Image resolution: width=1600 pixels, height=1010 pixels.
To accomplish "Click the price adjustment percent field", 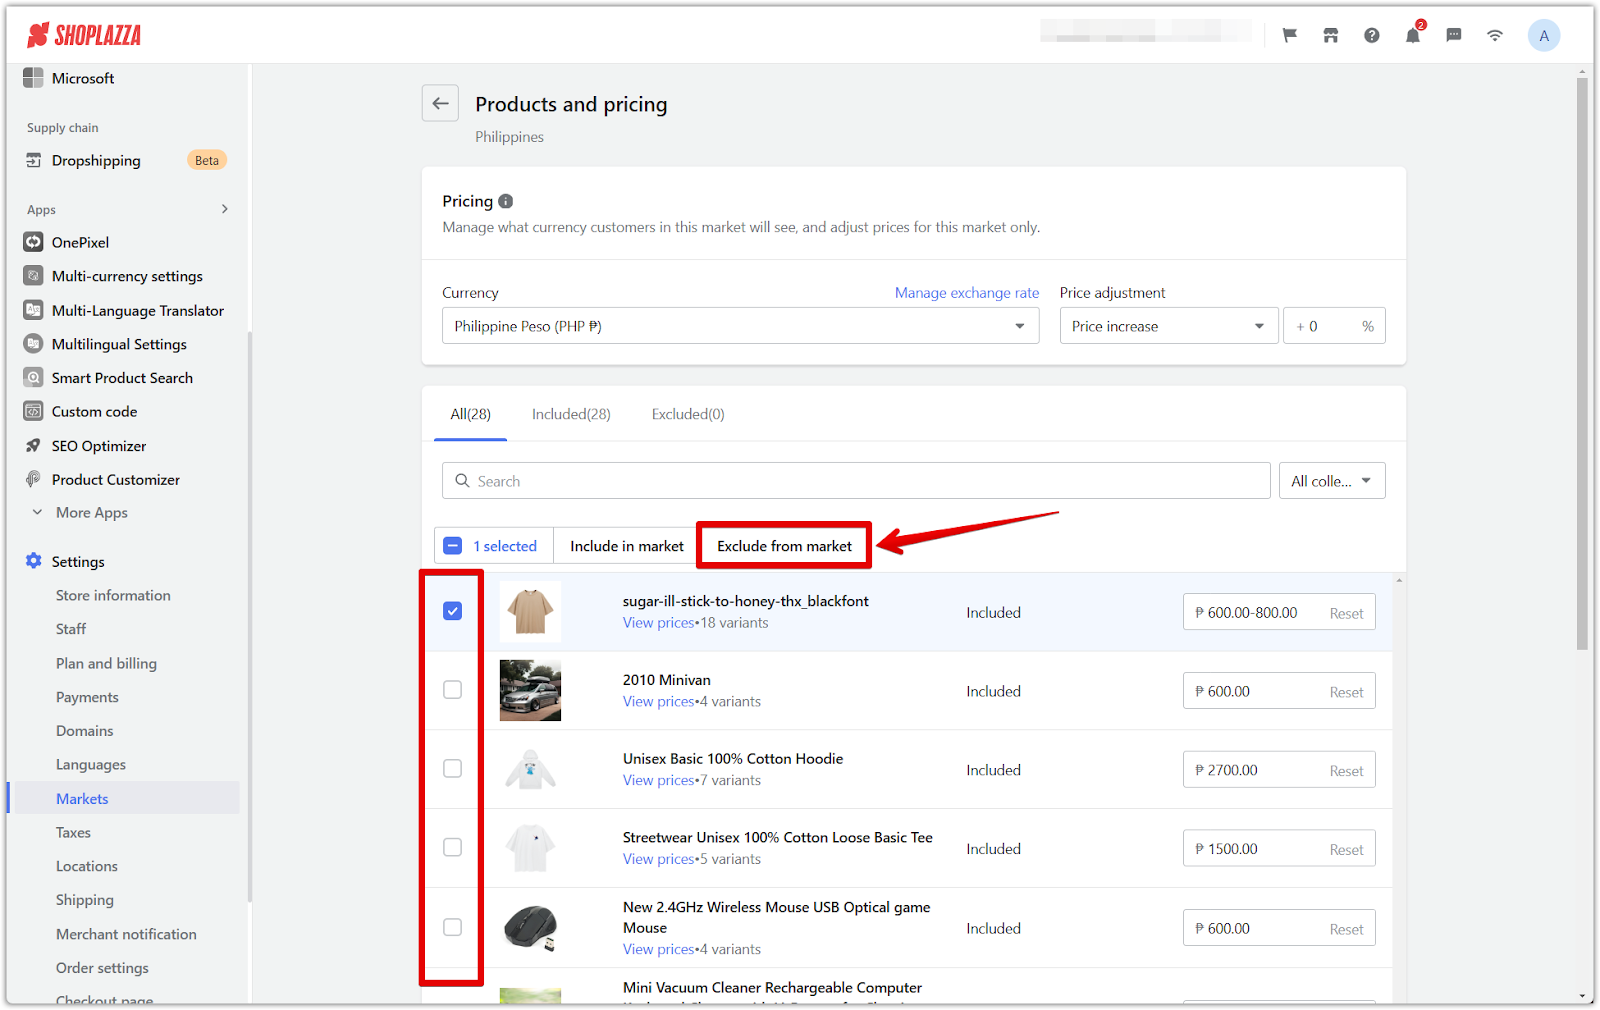I will (1334, 326).
